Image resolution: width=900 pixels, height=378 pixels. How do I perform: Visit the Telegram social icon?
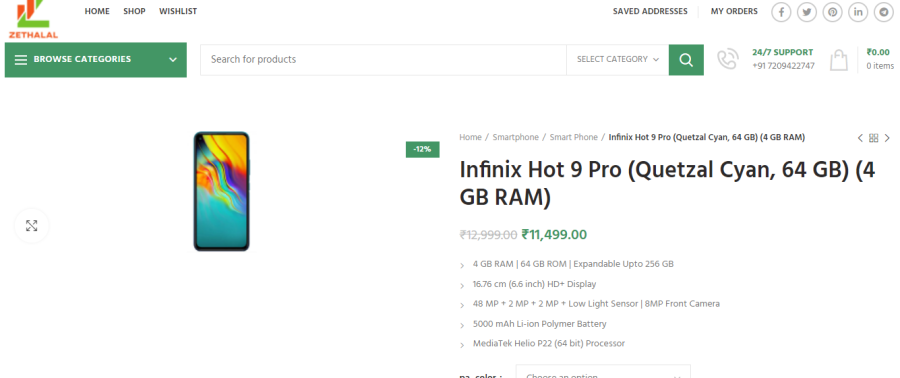point(884,12)
